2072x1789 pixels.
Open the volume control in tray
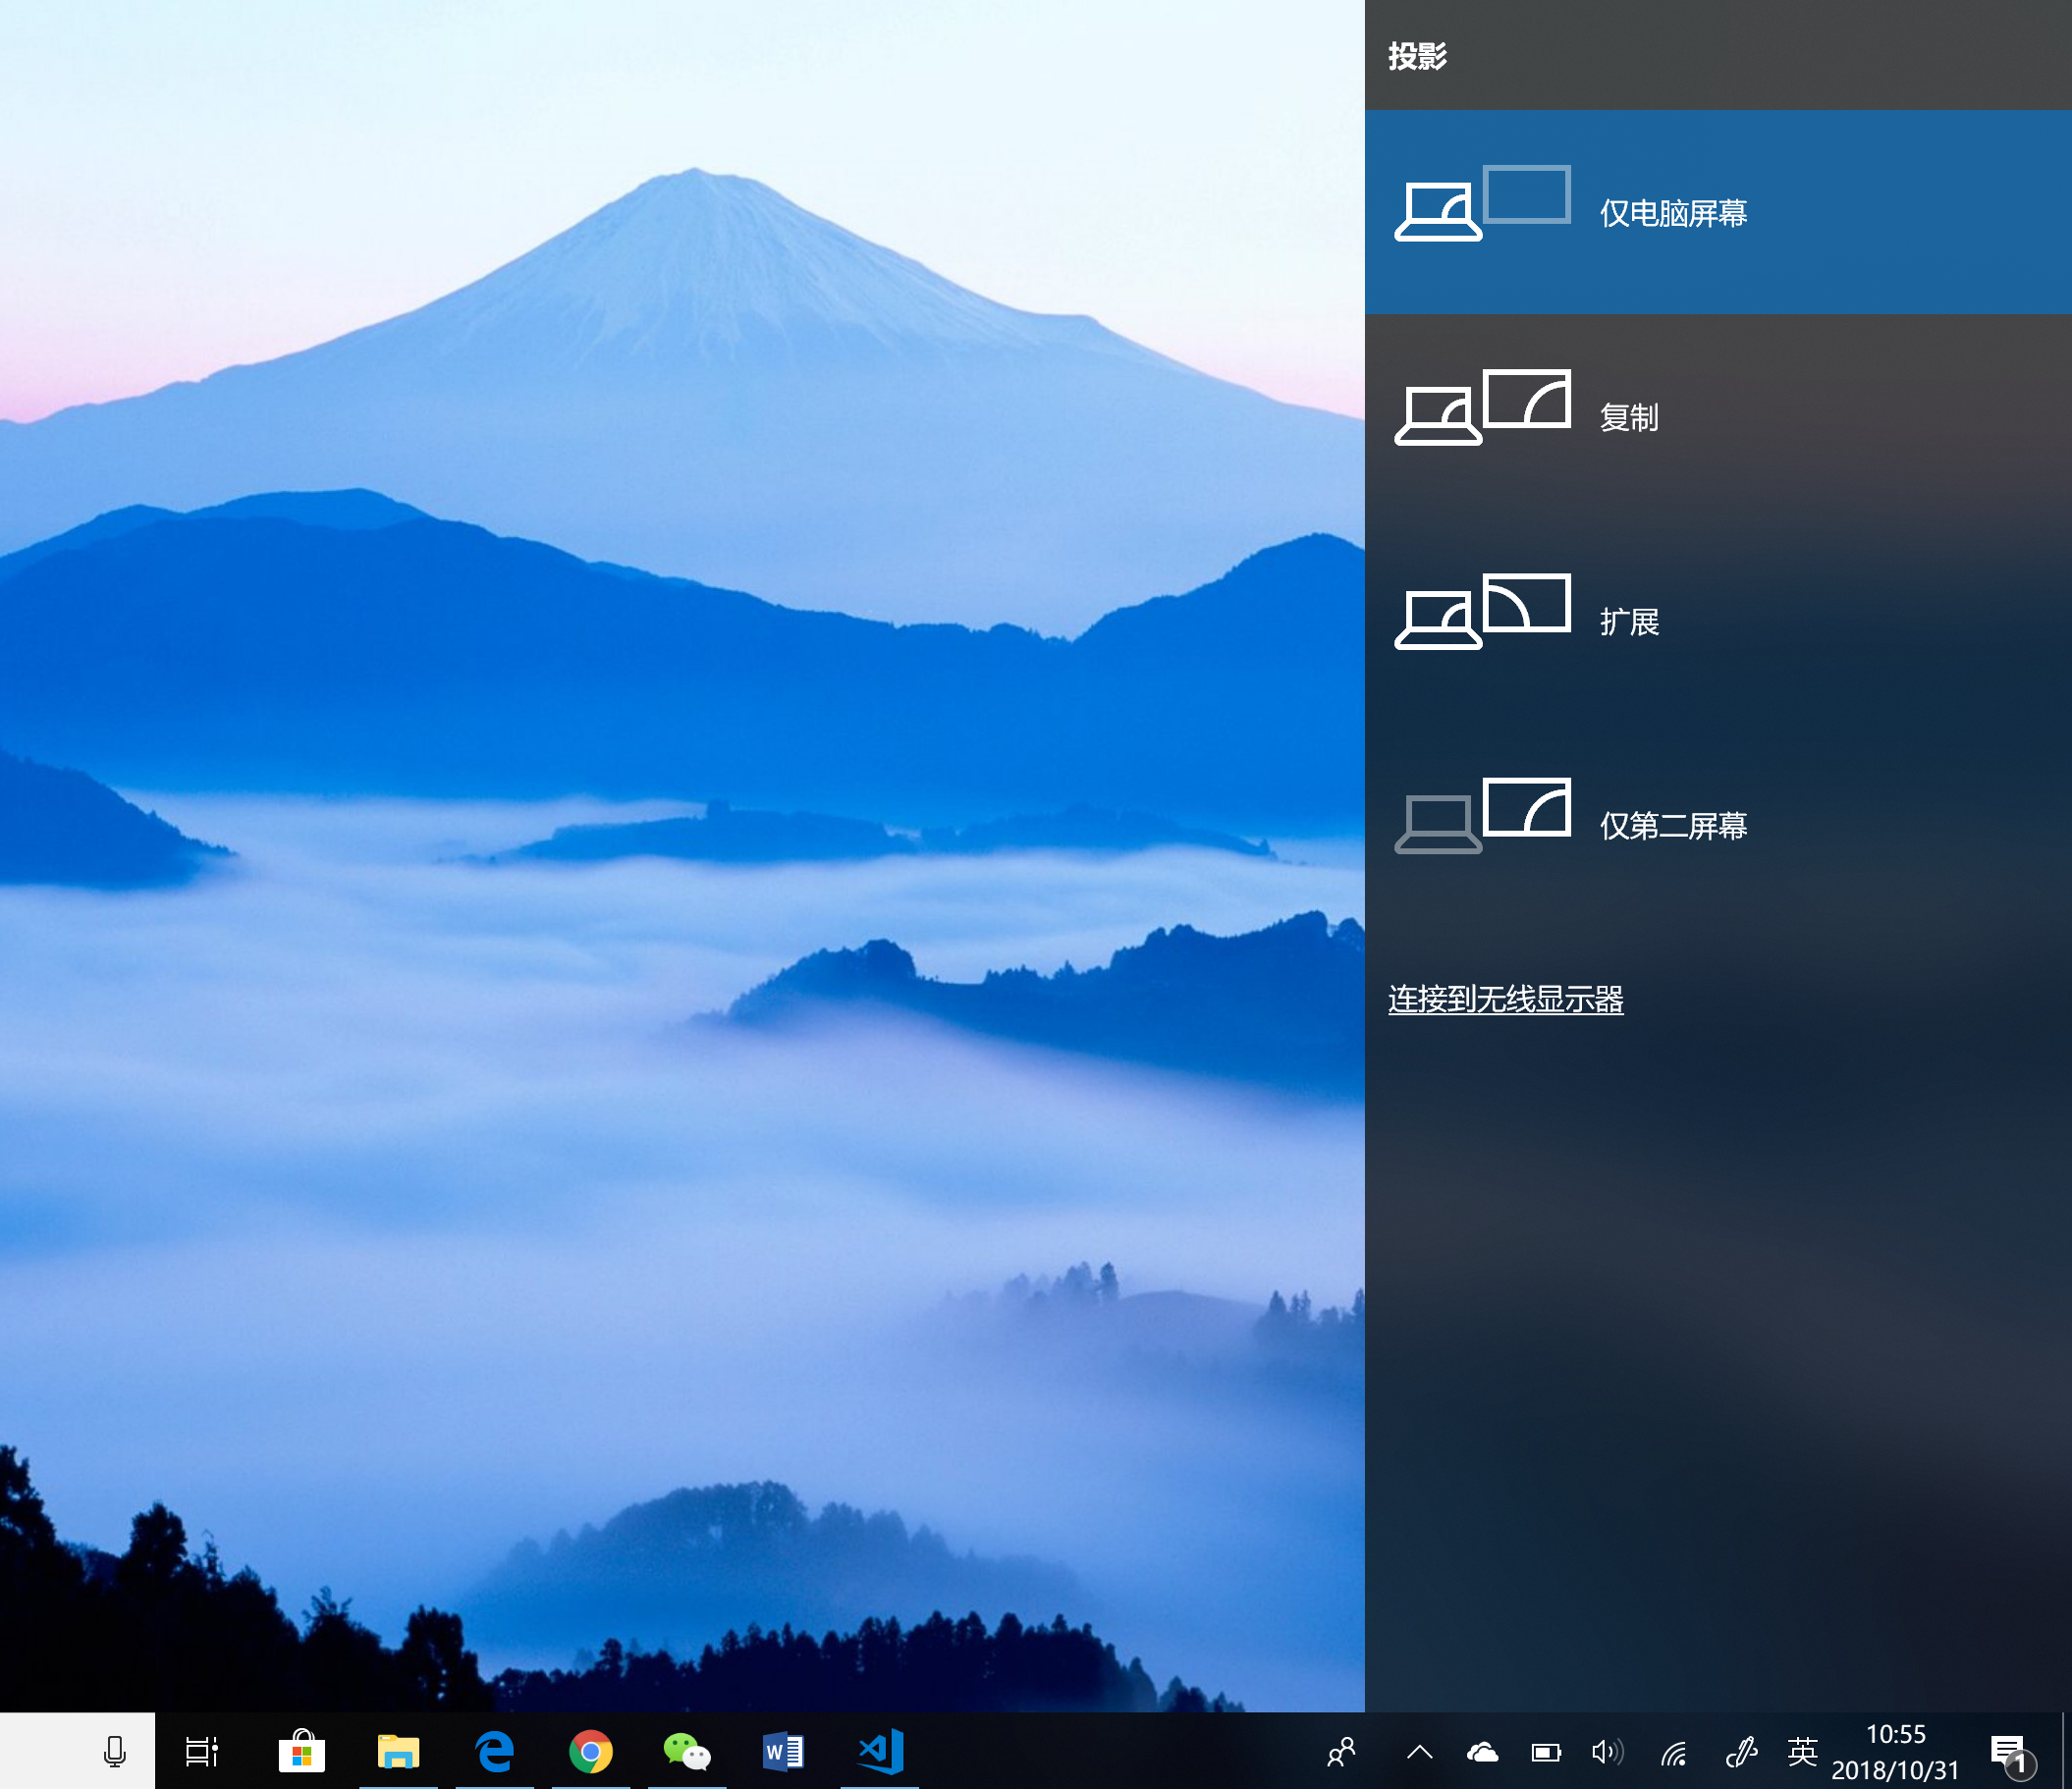(x=1607, y=1751)
